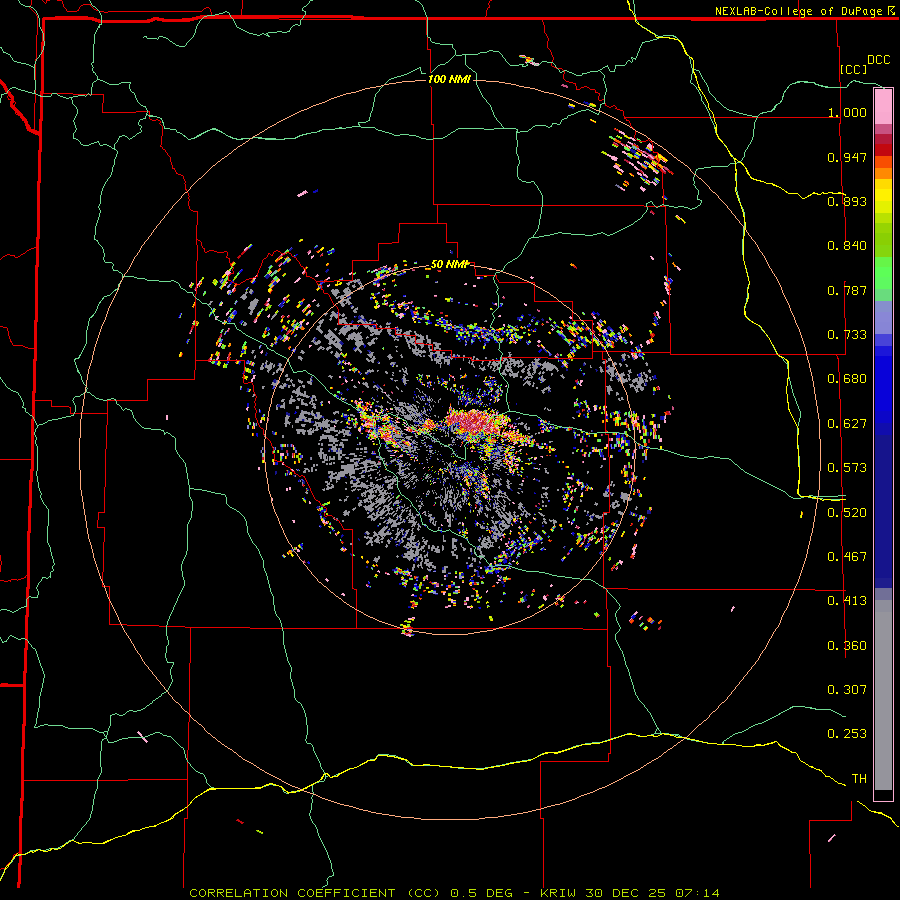Viewport: 900px width, 900px height.
Task: Click the 50 NMI range ring label
Action: pyautogui.click(x=449, y=265)
